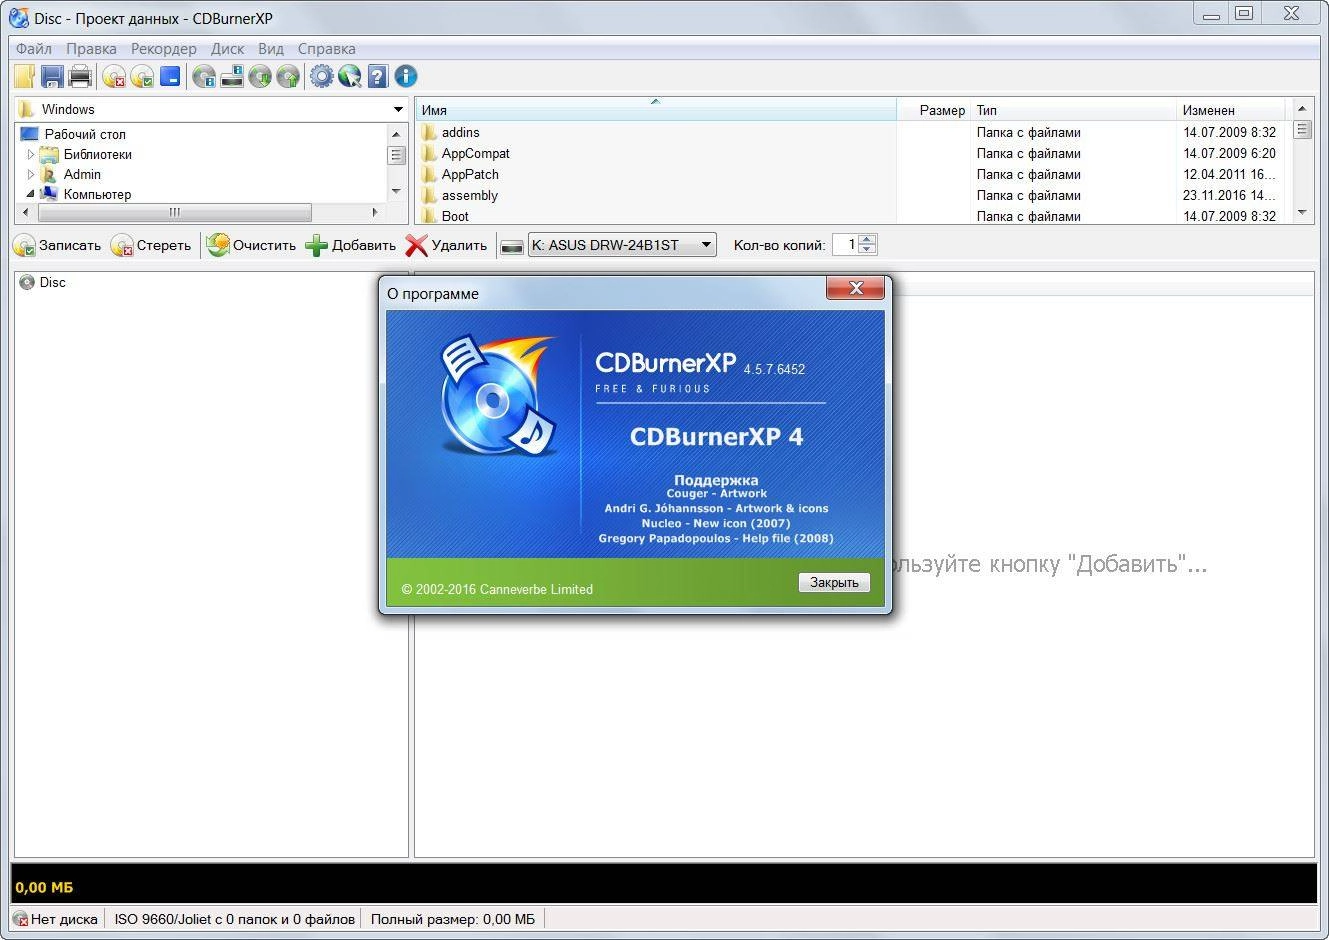Viewport: 1329px width, 940px height.
Task: Click the New project toolbar icon
Action: click(x=25, y=76)
